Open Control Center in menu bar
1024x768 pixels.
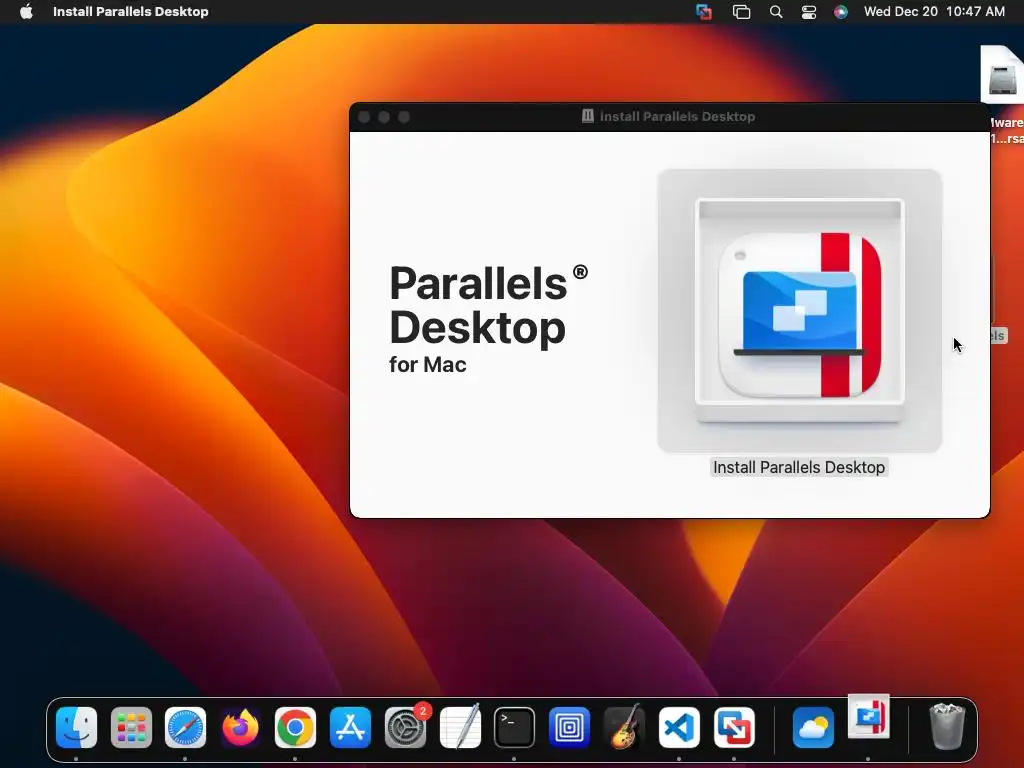coord(808,12)
